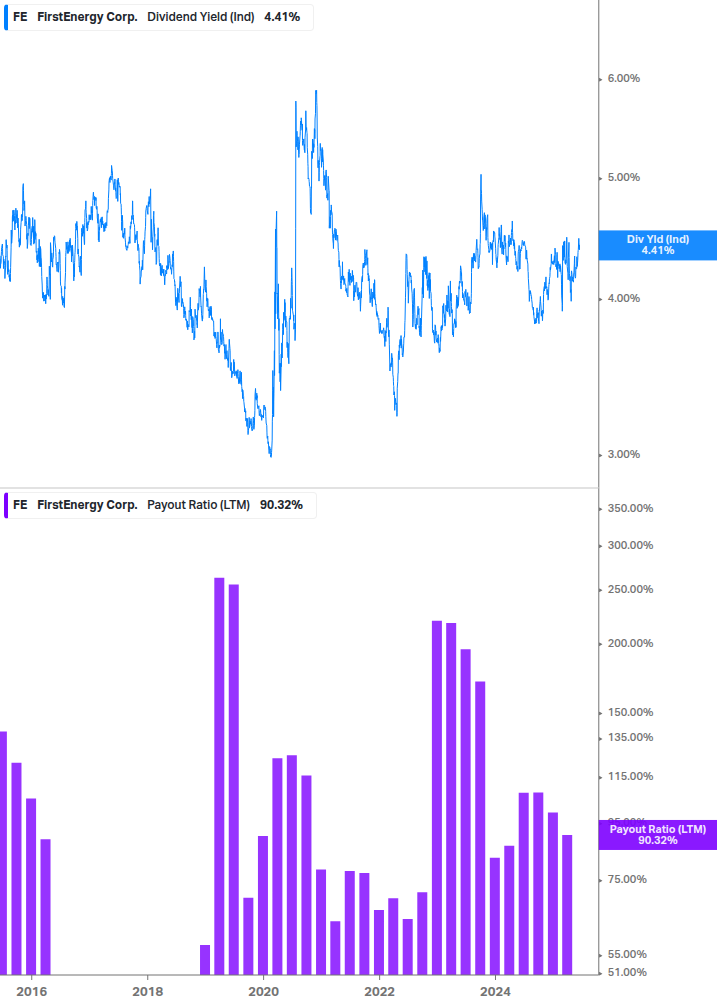Click the 5.00% yield axis label
Screen dimensions: 717x1005
623,178
